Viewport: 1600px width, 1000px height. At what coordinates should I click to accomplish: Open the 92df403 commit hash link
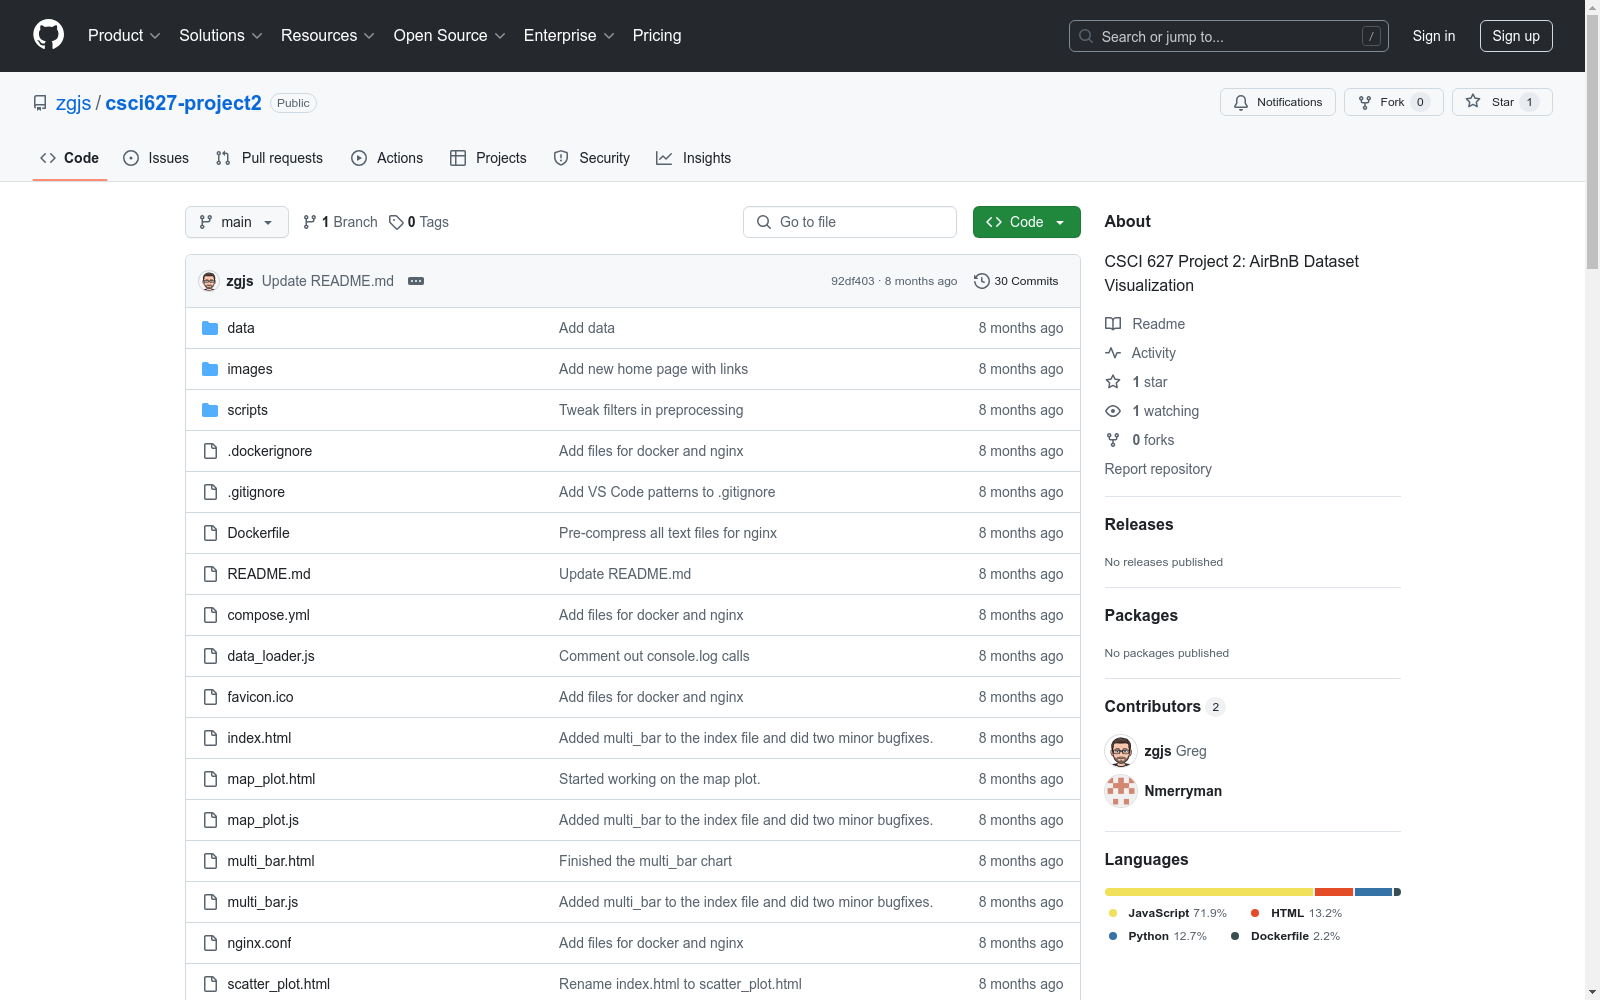click(853, 281)
